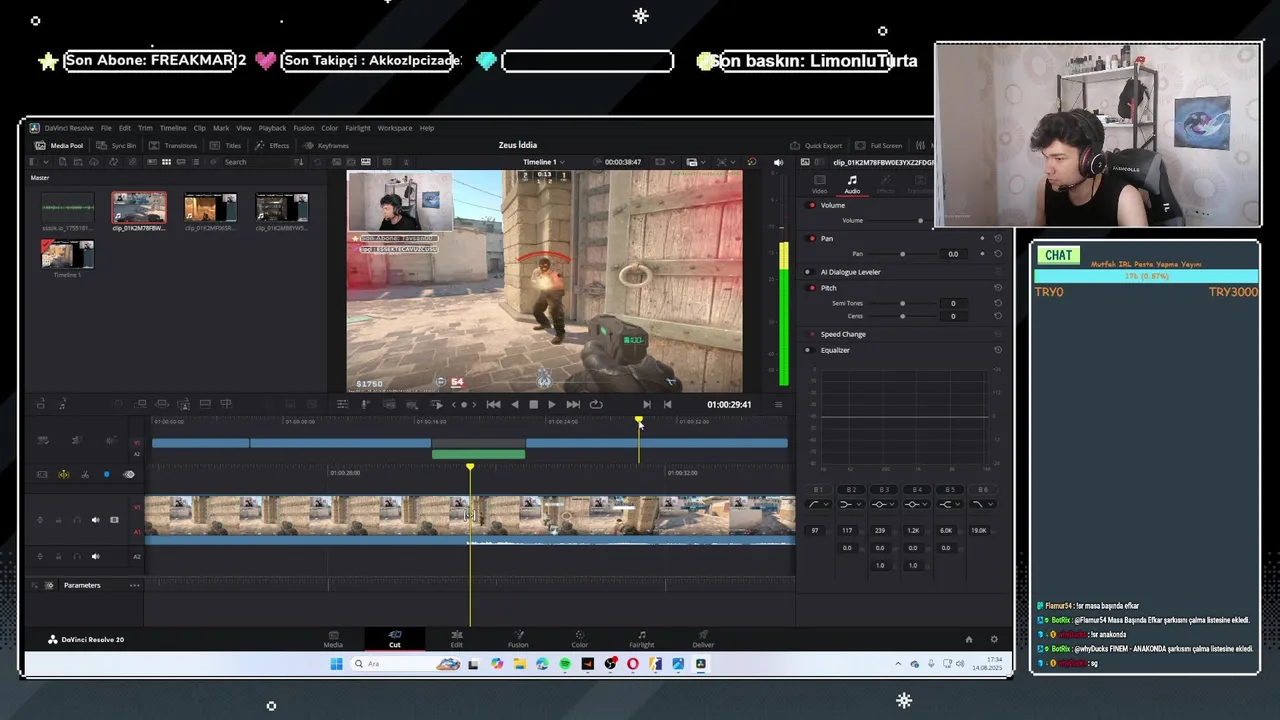Toggle timeline snapping magnet icon
Screen dimensions: 1280x720
tap(63, 474)
